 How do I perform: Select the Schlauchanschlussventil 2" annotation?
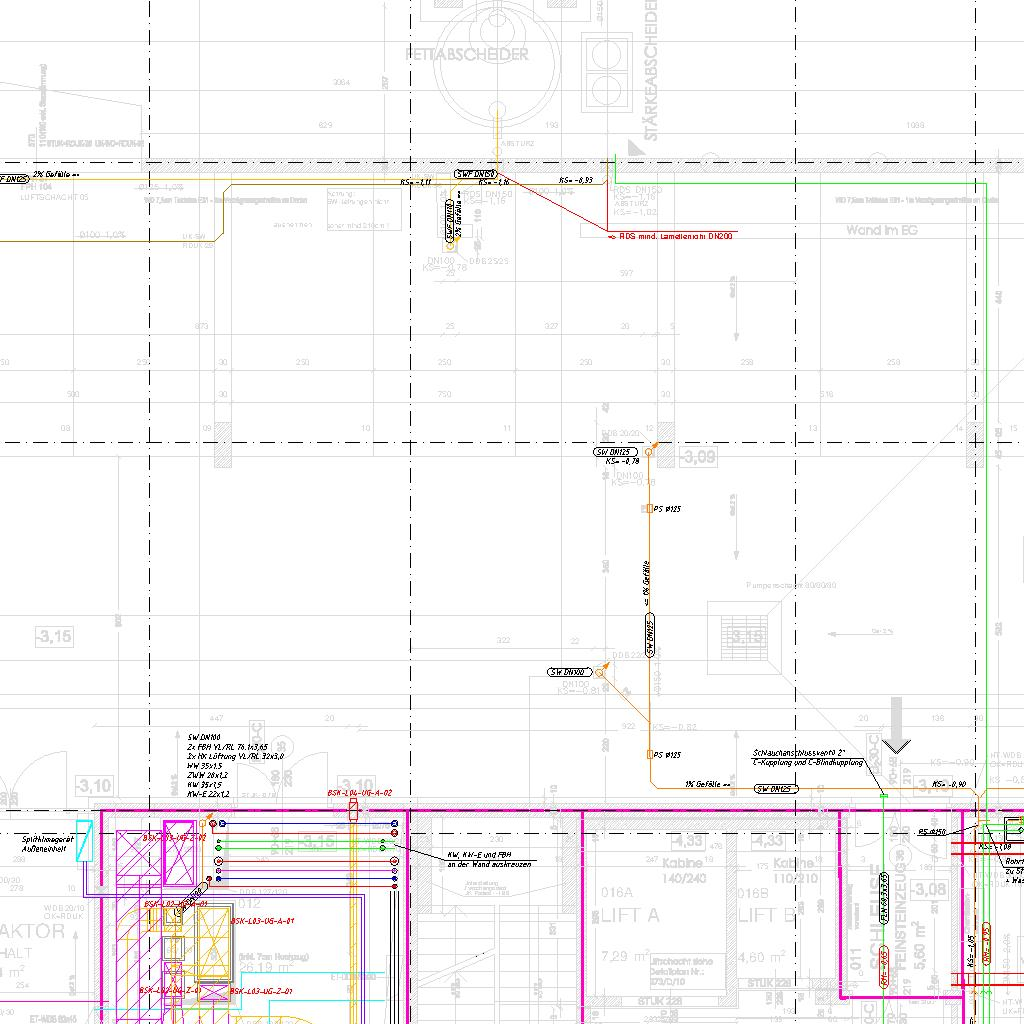pos(799,753)
